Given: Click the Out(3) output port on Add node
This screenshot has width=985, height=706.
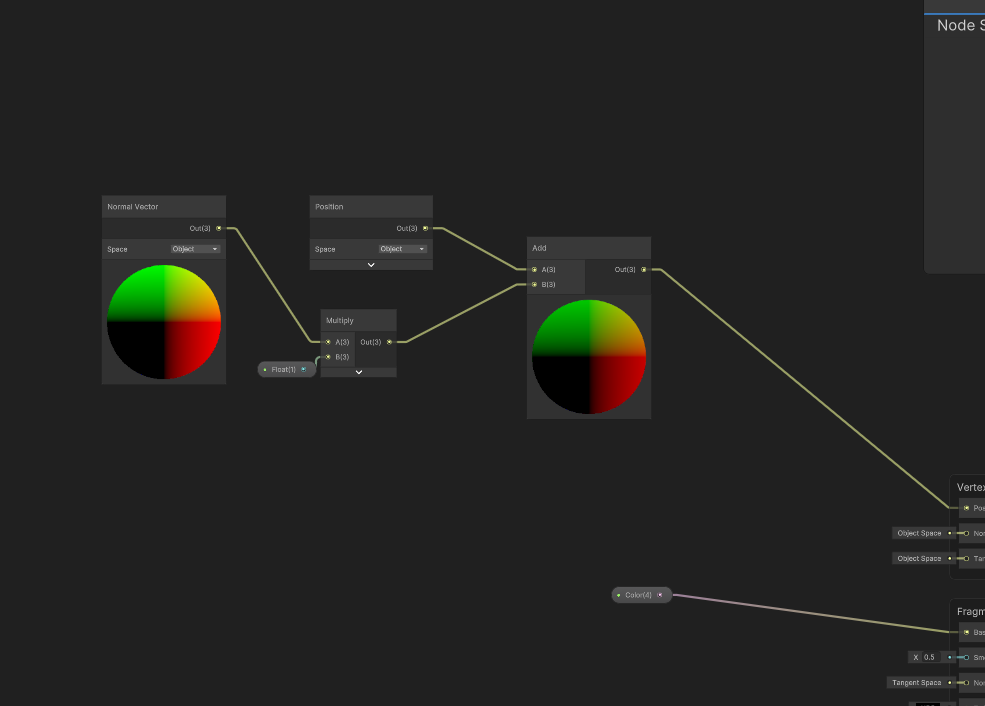Looking at the screenshot, I should (643, 269).
